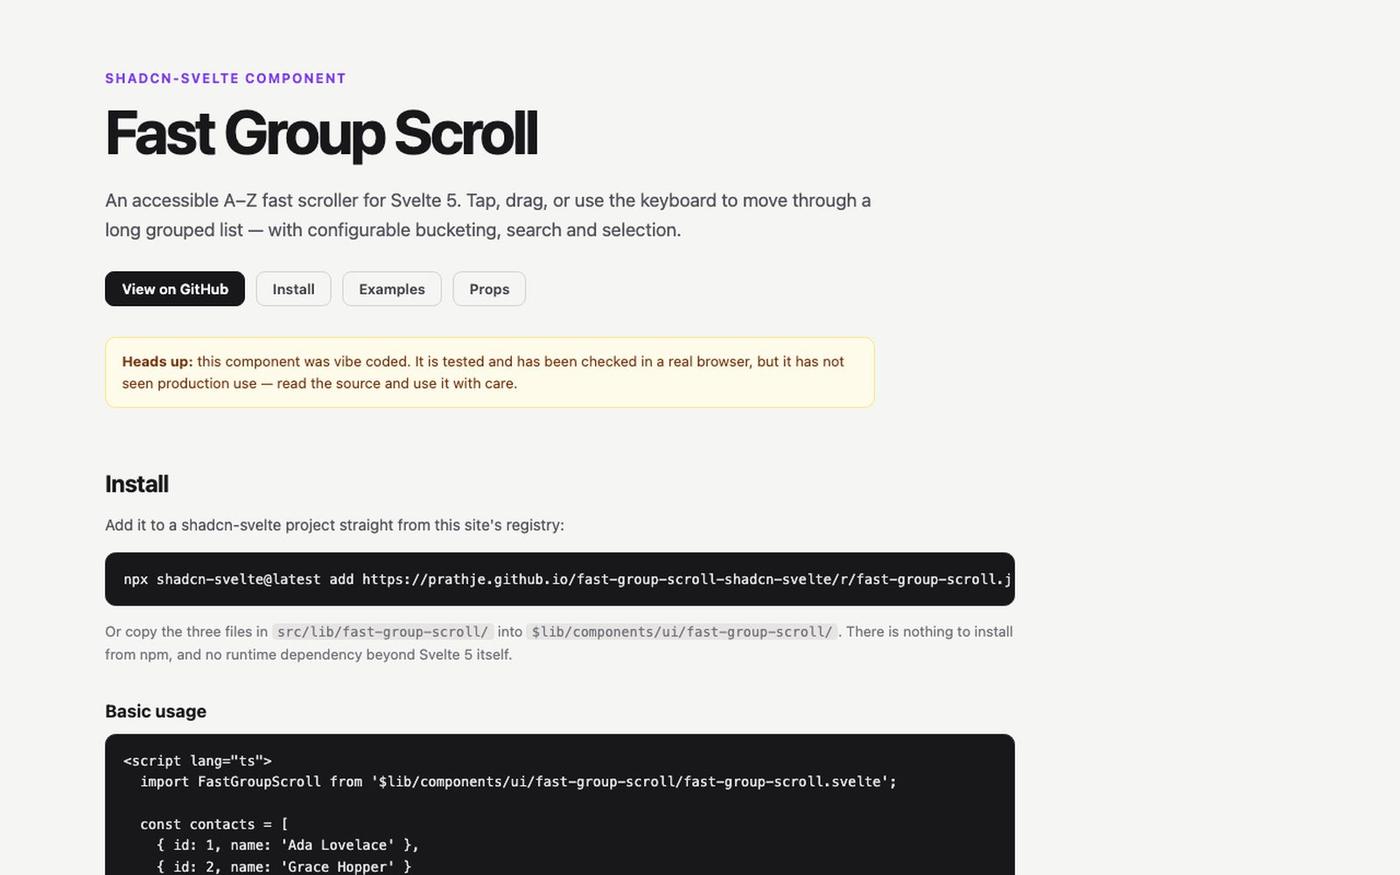1400x875 pixels.
Task: Click the 'SHADCN-SVELTE COMPONENT' eyebrow label
Action: click(226, 78)
